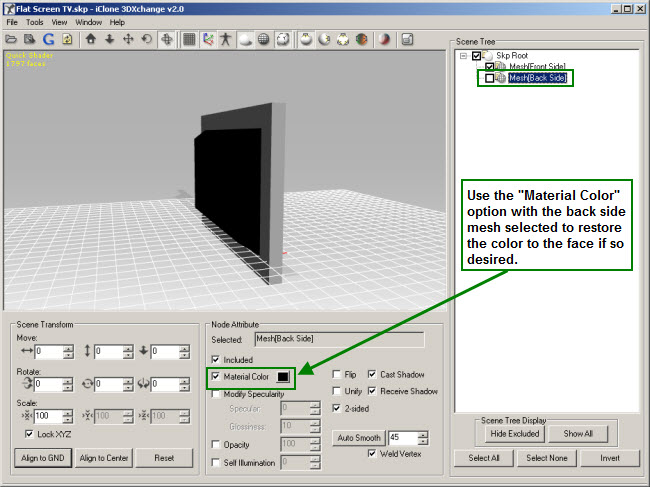Toggle the floor grid icon

(x=189, y=40)
